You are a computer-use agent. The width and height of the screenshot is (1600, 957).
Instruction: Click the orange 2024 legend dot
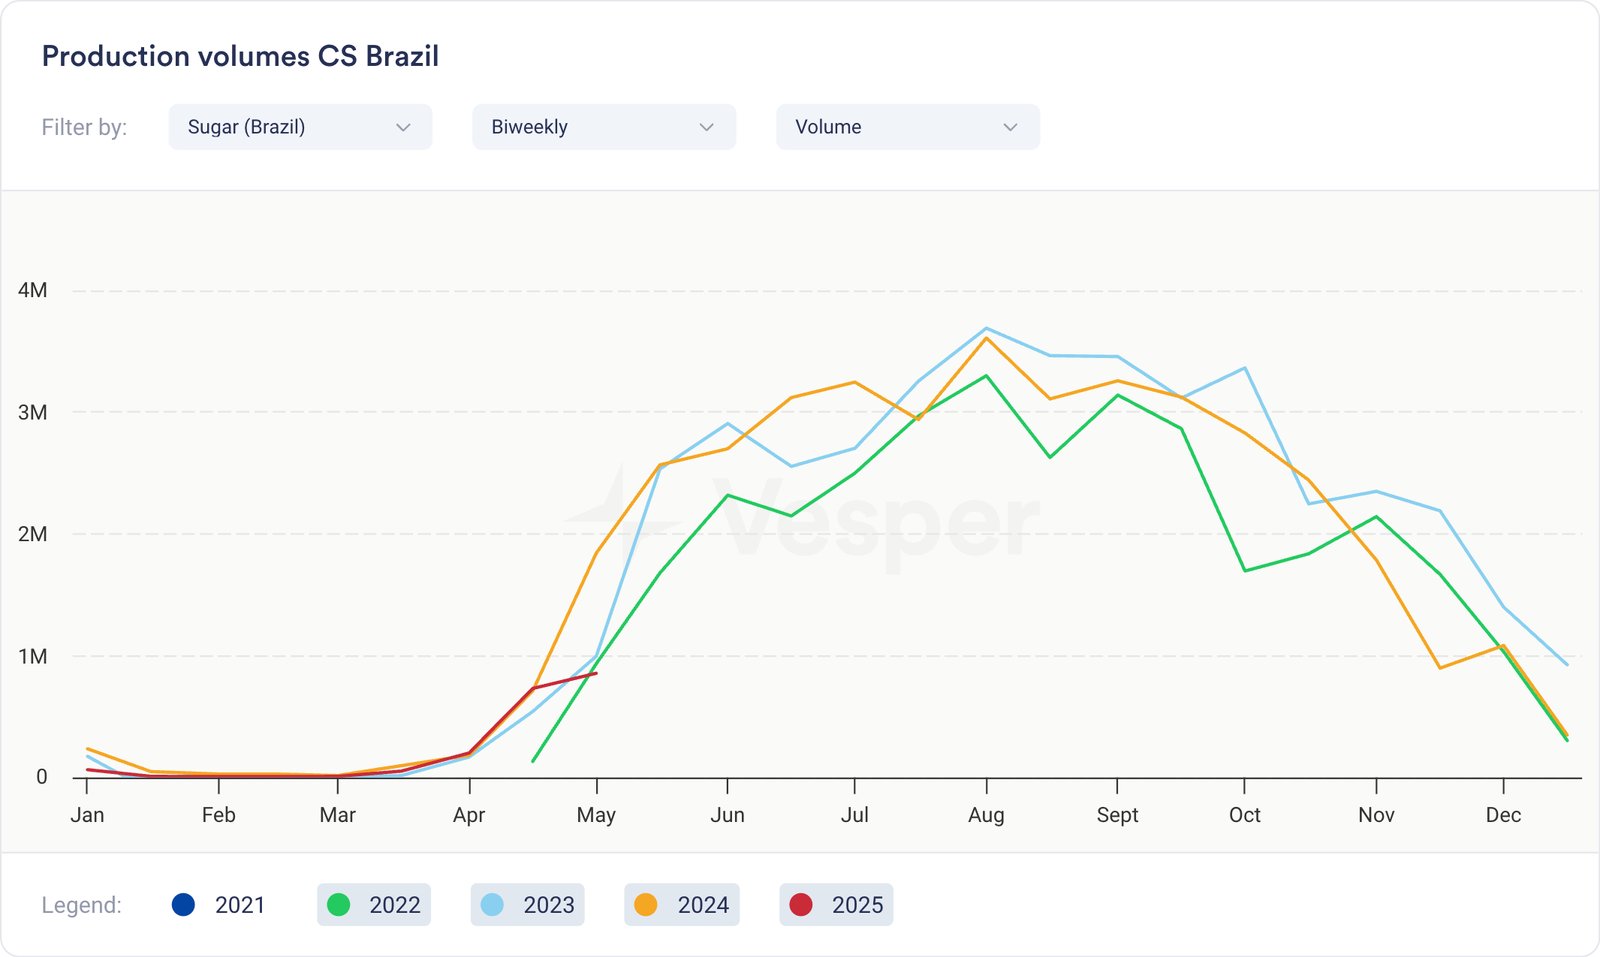pyautogui.click(x=646, y=905)
